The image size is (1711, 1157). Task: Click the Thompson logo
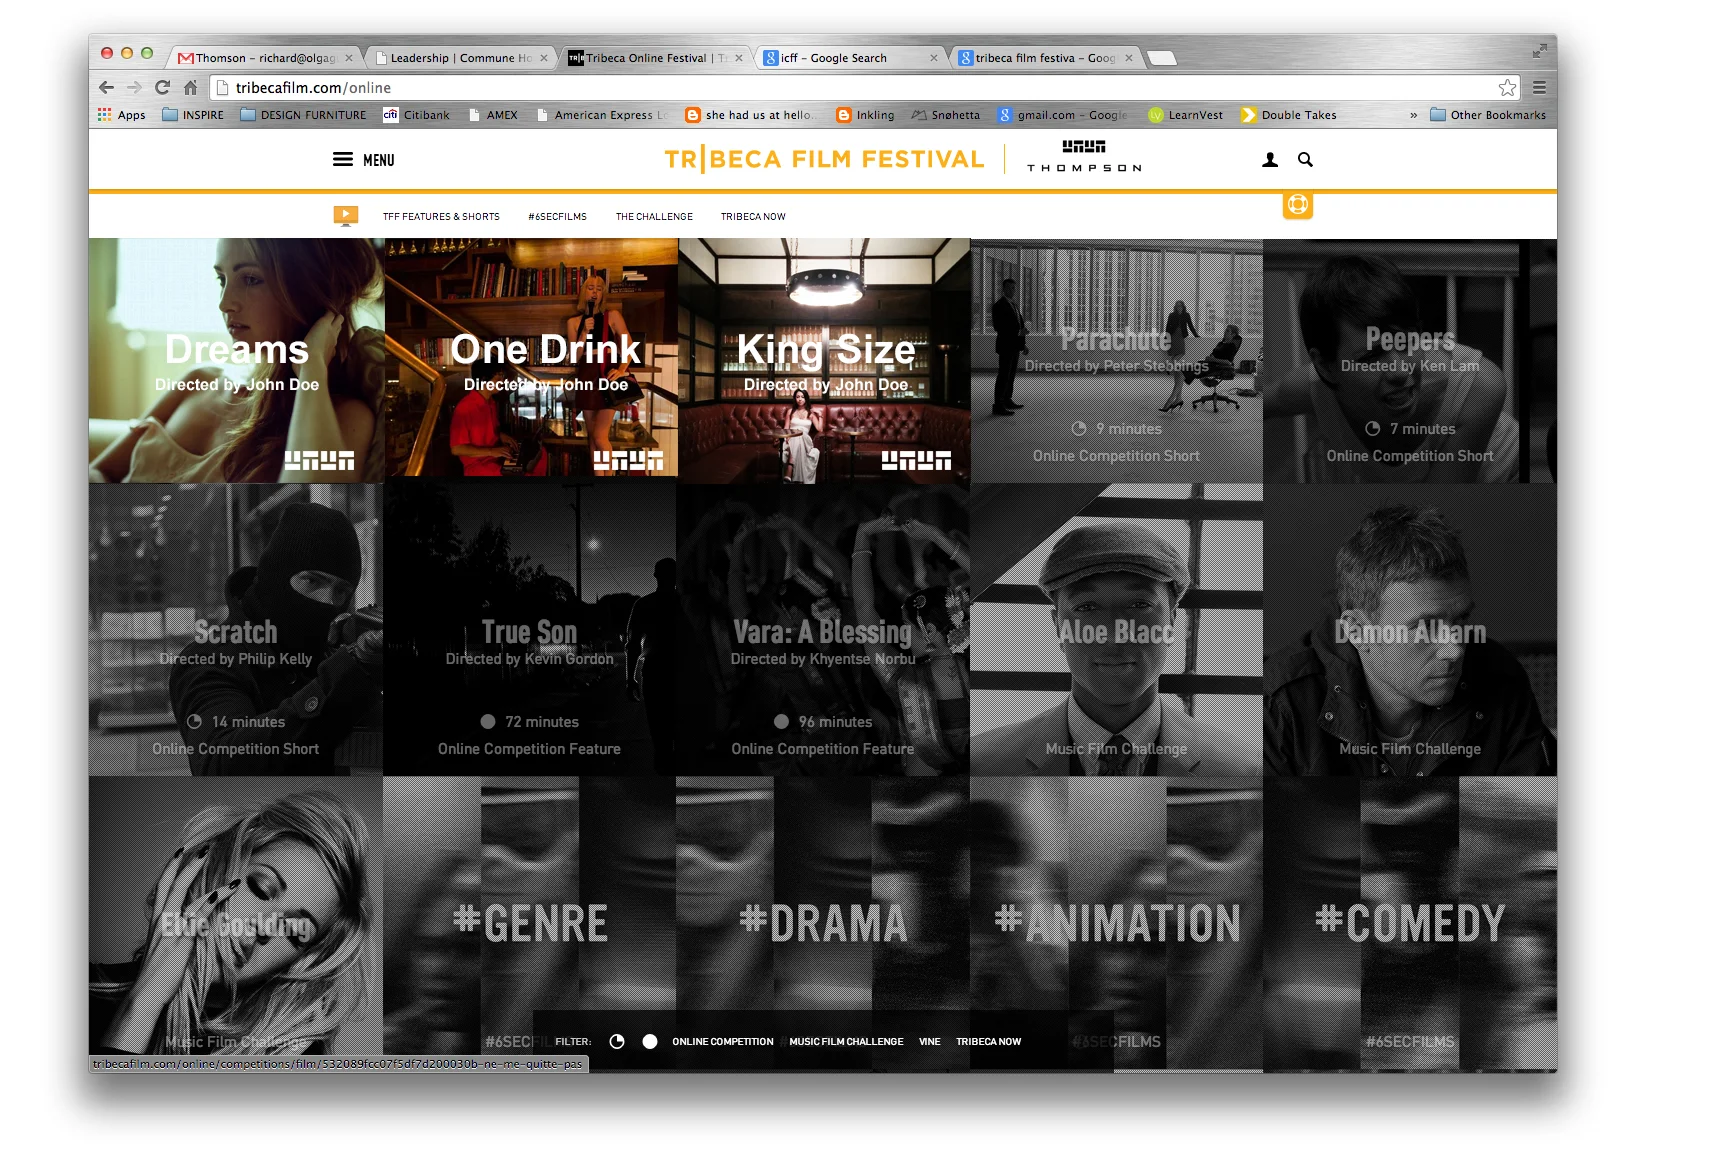1082,157
